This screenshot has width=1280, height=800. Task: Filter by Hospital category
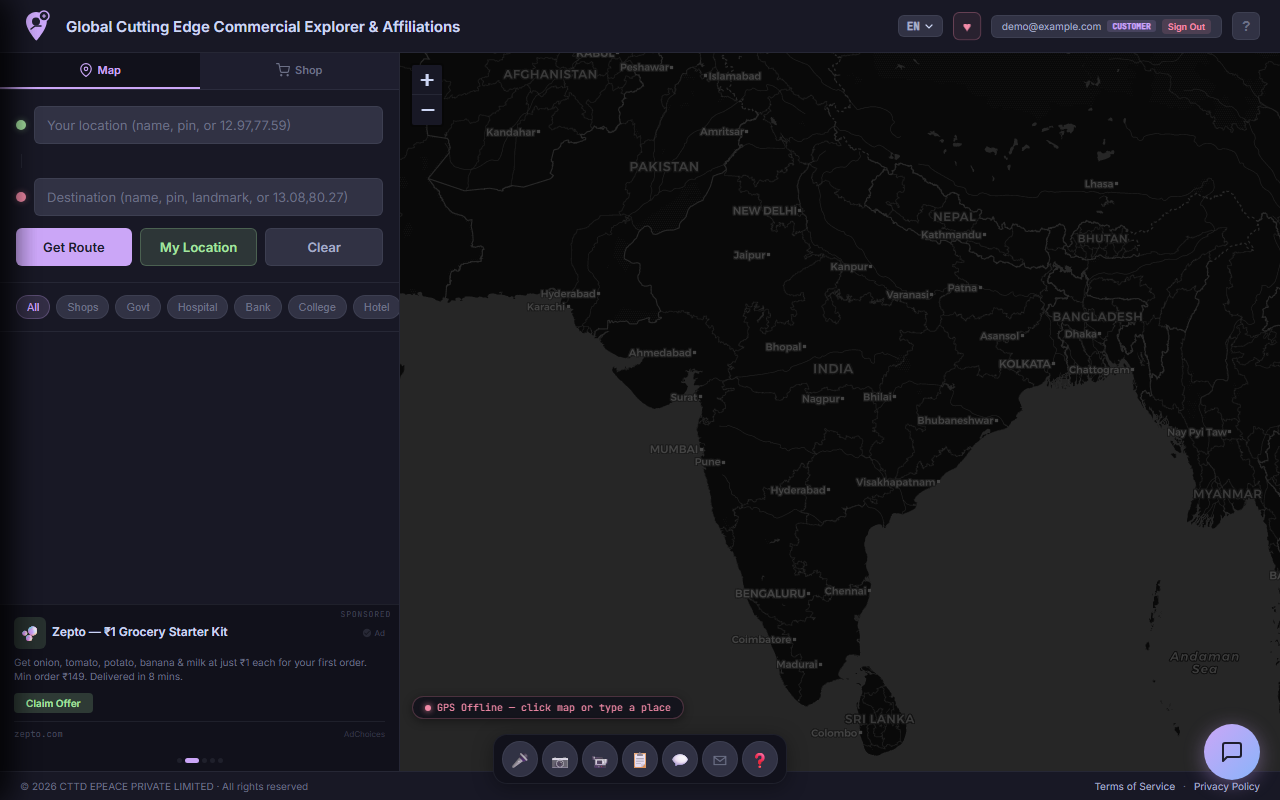[x=197, y=307]
